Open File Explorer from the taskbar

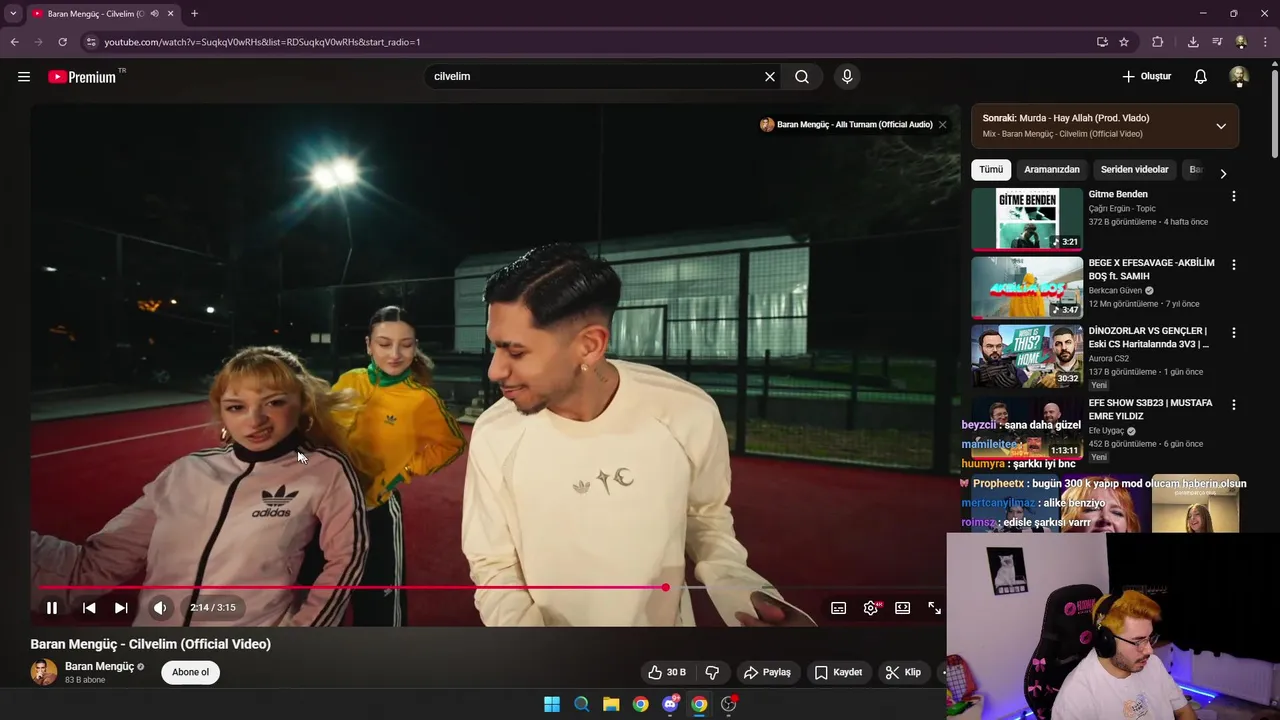611,704
